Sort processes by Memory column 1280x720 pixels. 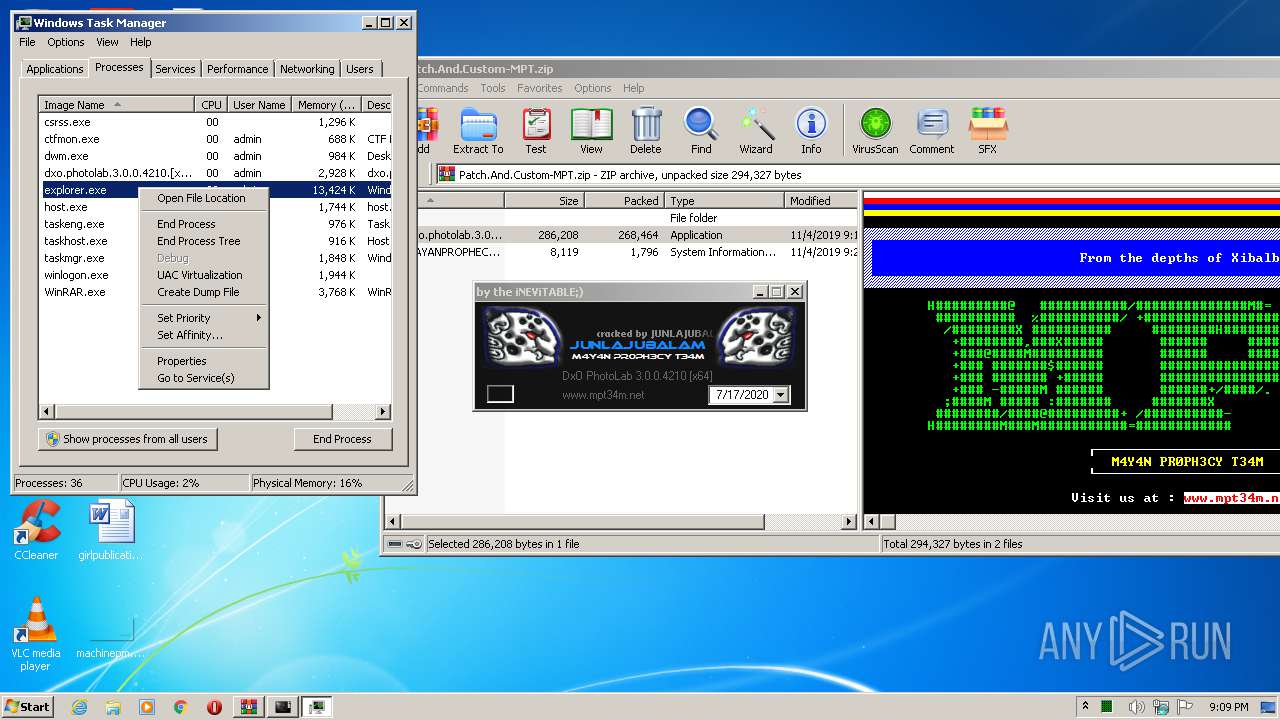pos(327,105)
